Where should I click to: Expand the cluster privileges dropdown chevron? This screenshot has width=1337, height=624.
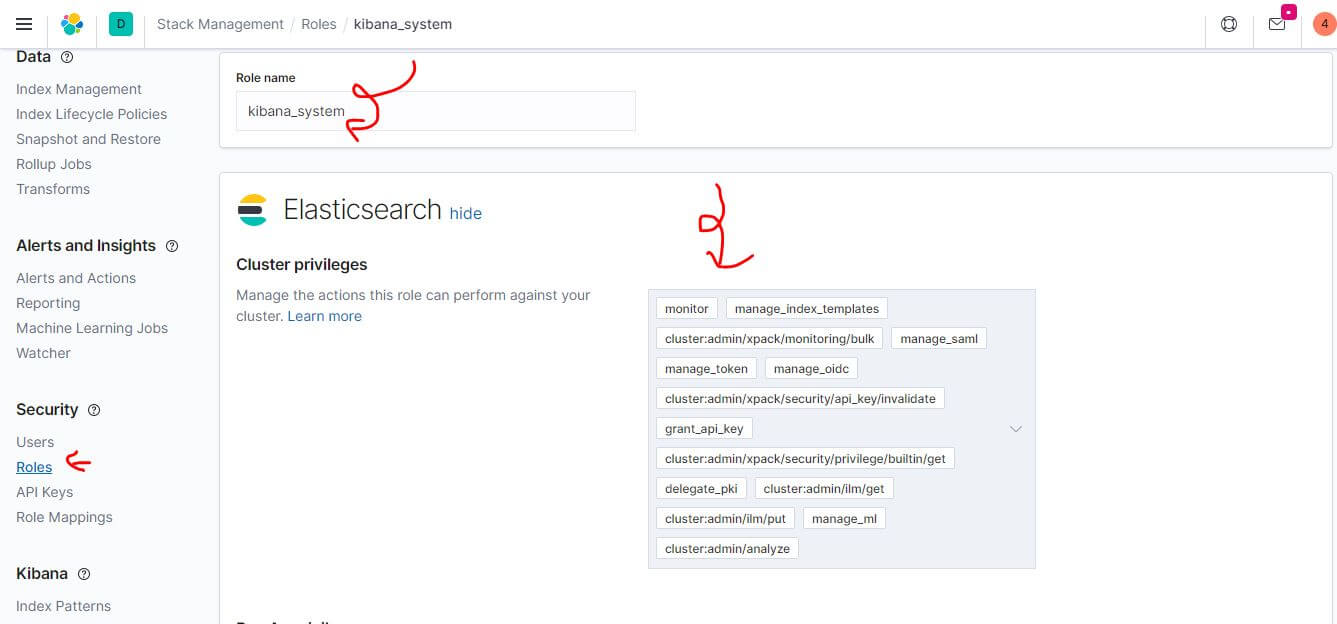(x=1016, y=428)
